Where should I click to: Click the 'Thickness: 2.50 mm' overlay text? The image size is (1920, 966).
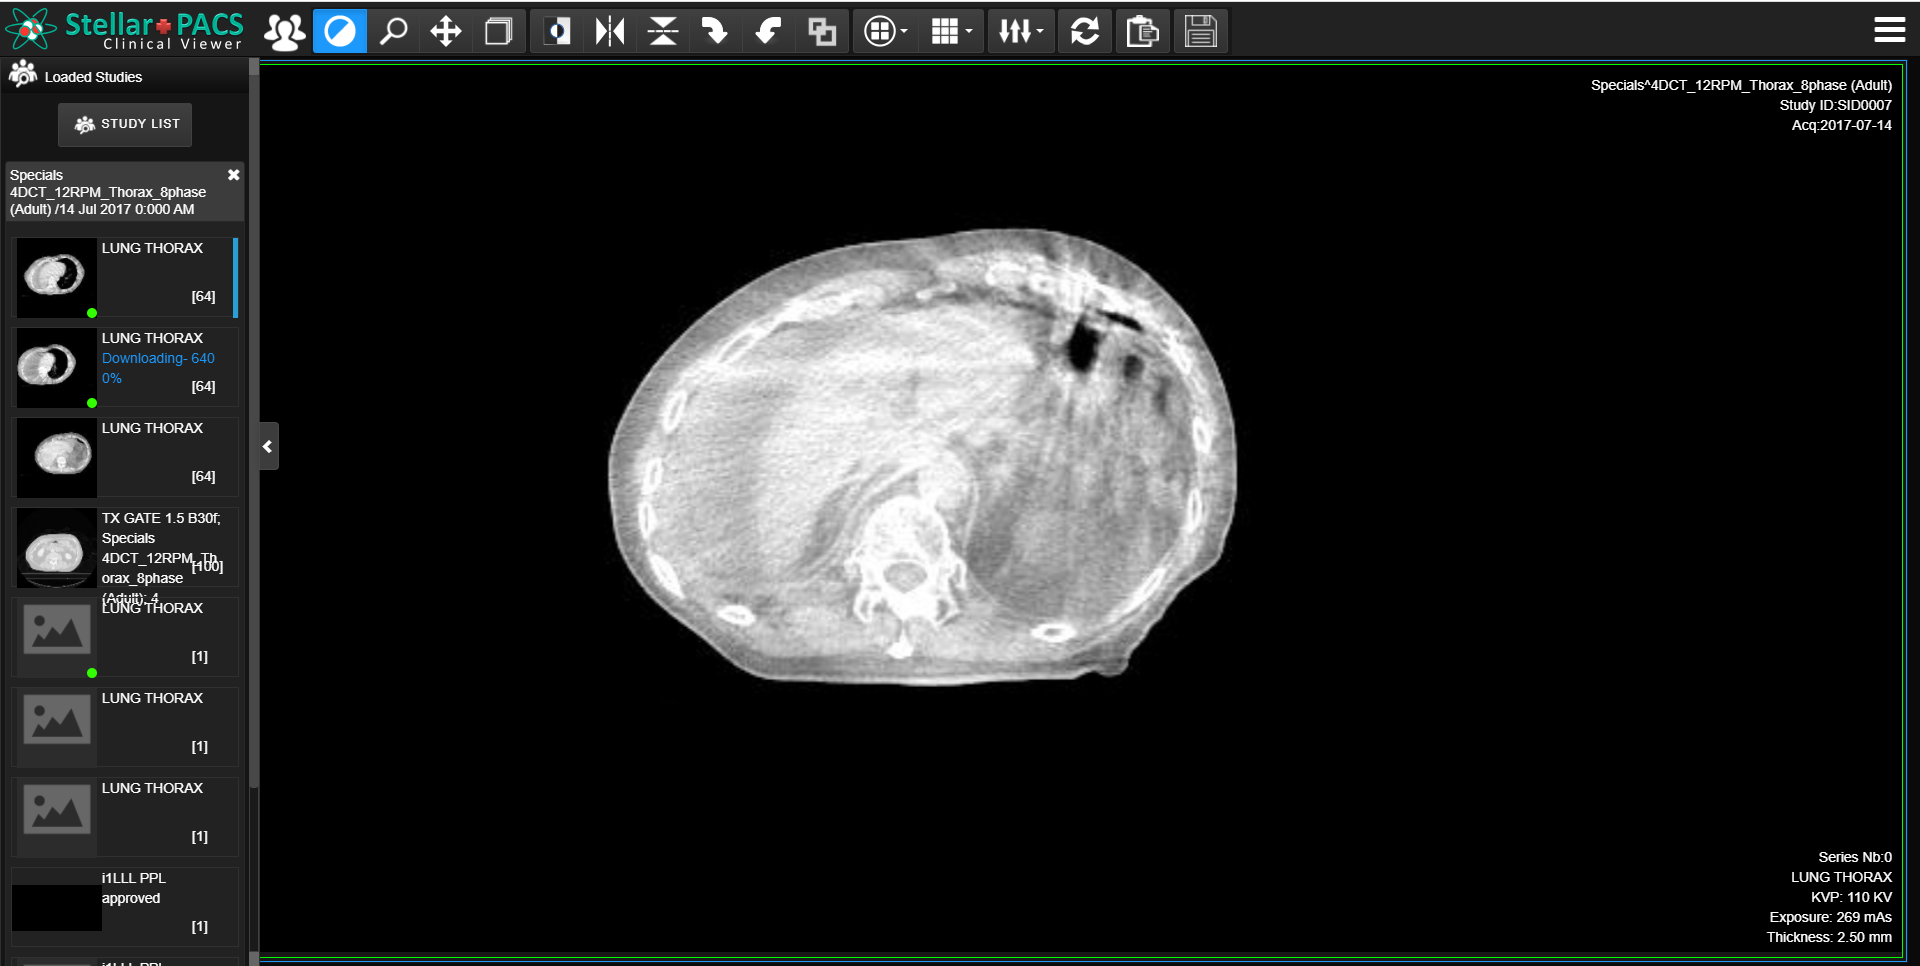(x=1829, y=937)
